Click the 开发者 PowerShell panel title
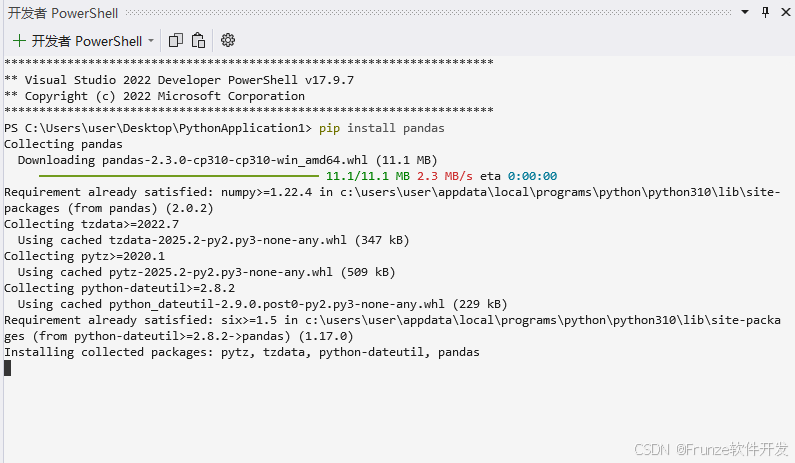The width and height of the screenshot is (795, 463). tap(63, 13)
